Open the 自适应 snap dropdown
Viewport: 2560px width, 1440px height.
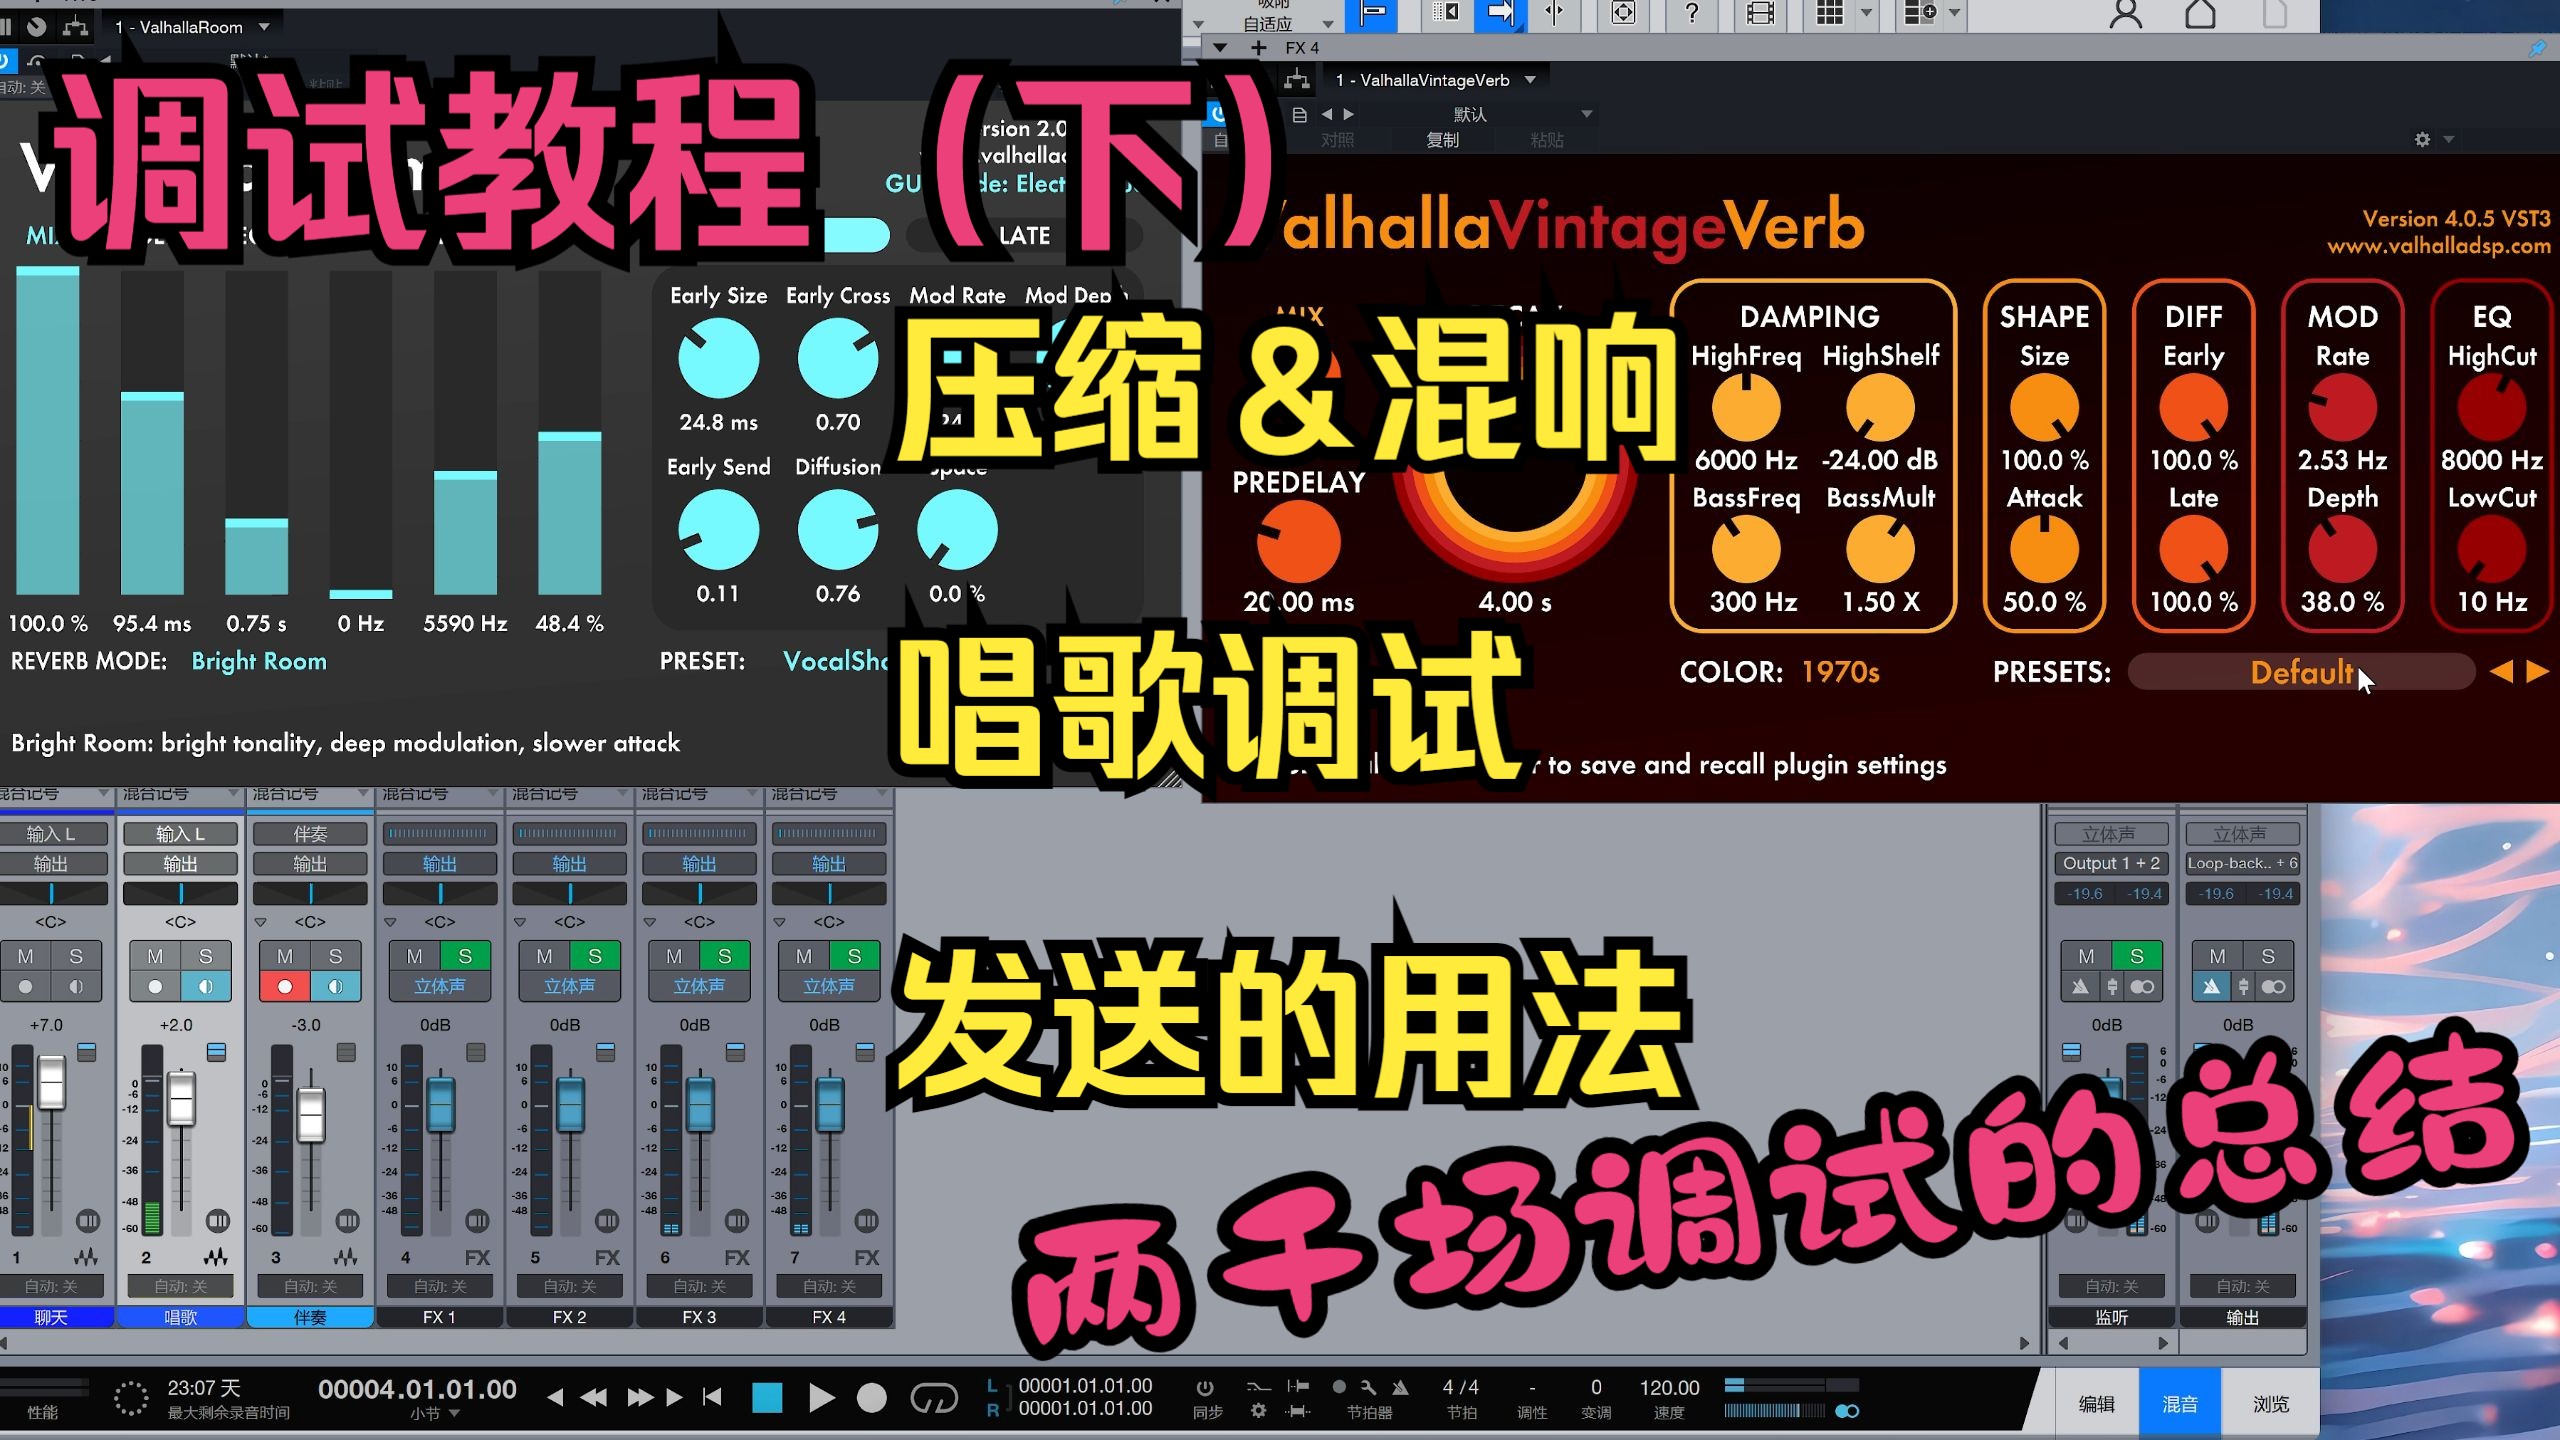click(x=1328, y=22)
